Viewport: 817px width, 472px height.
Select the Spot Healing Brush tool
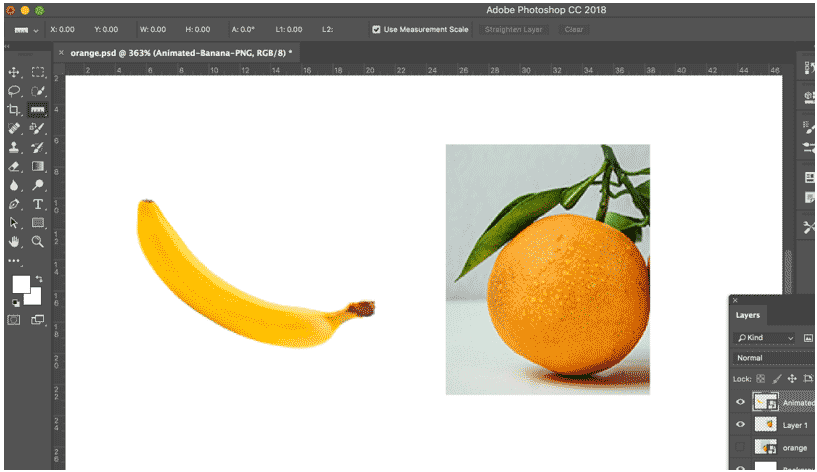tap(14, 129)
